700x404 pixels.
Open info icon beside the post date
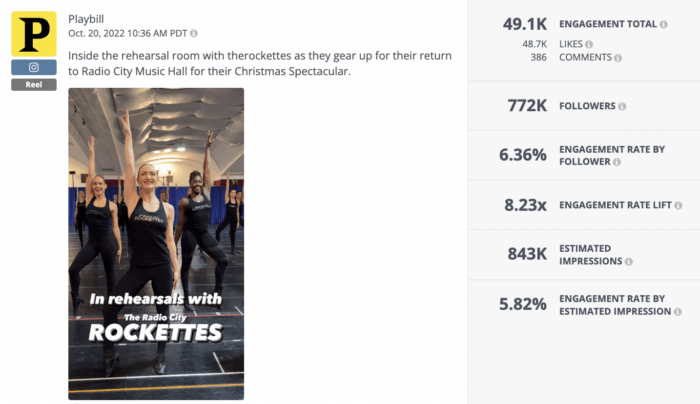pos(194,34)
